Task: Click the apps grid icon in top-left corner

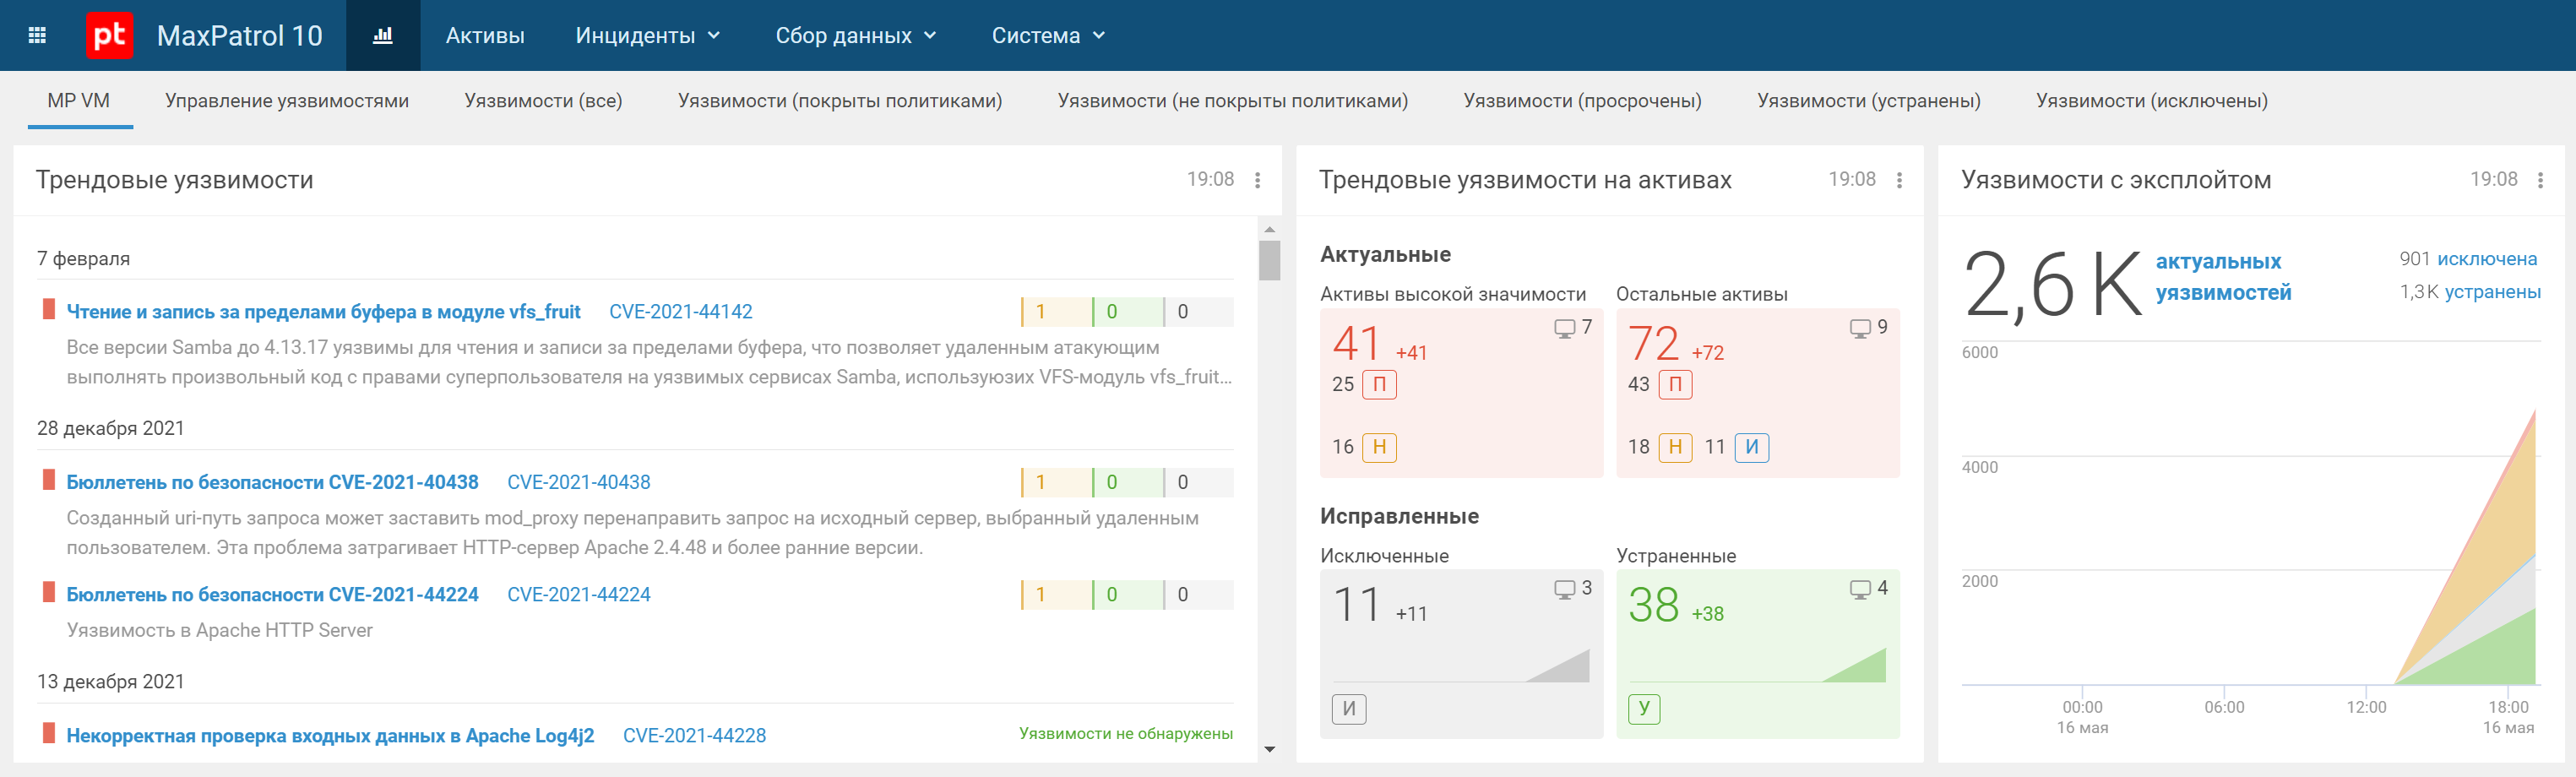Action: pos(37,35)
